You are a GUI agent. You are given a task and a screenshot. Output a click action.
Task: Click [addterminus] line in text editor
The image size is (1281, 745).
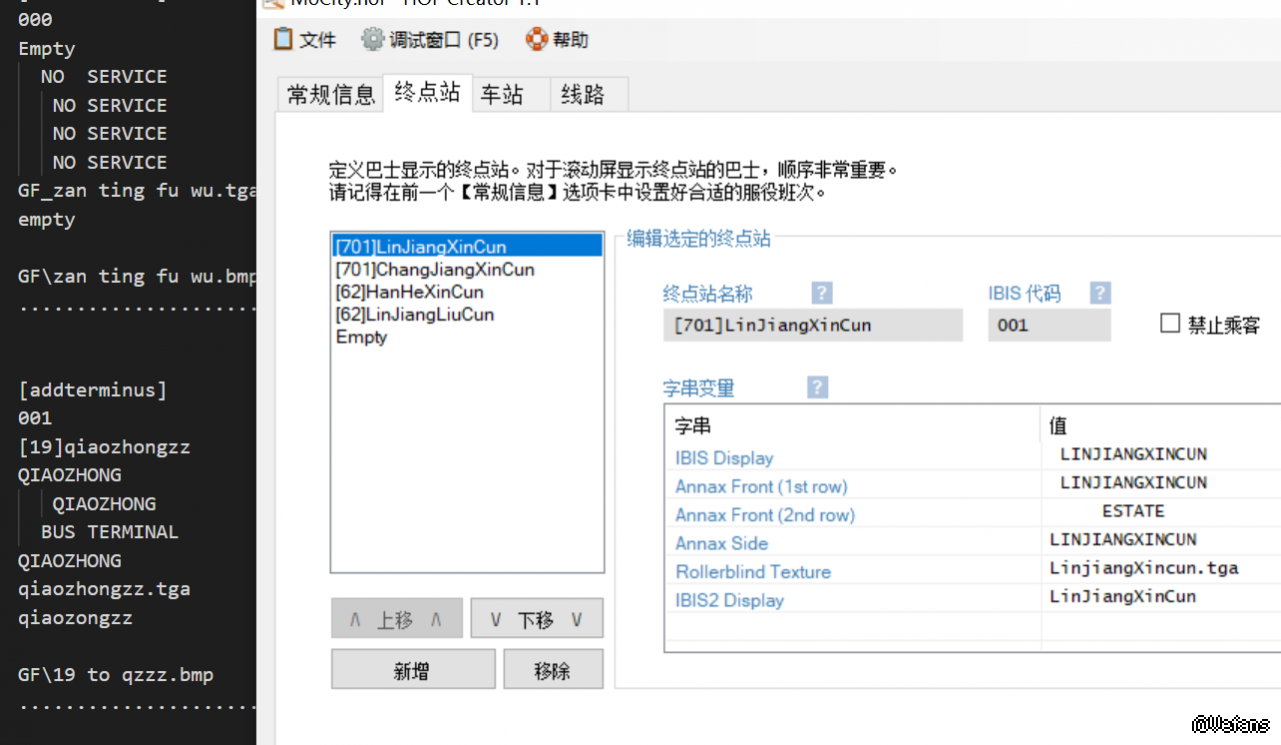tap(92, 390)
